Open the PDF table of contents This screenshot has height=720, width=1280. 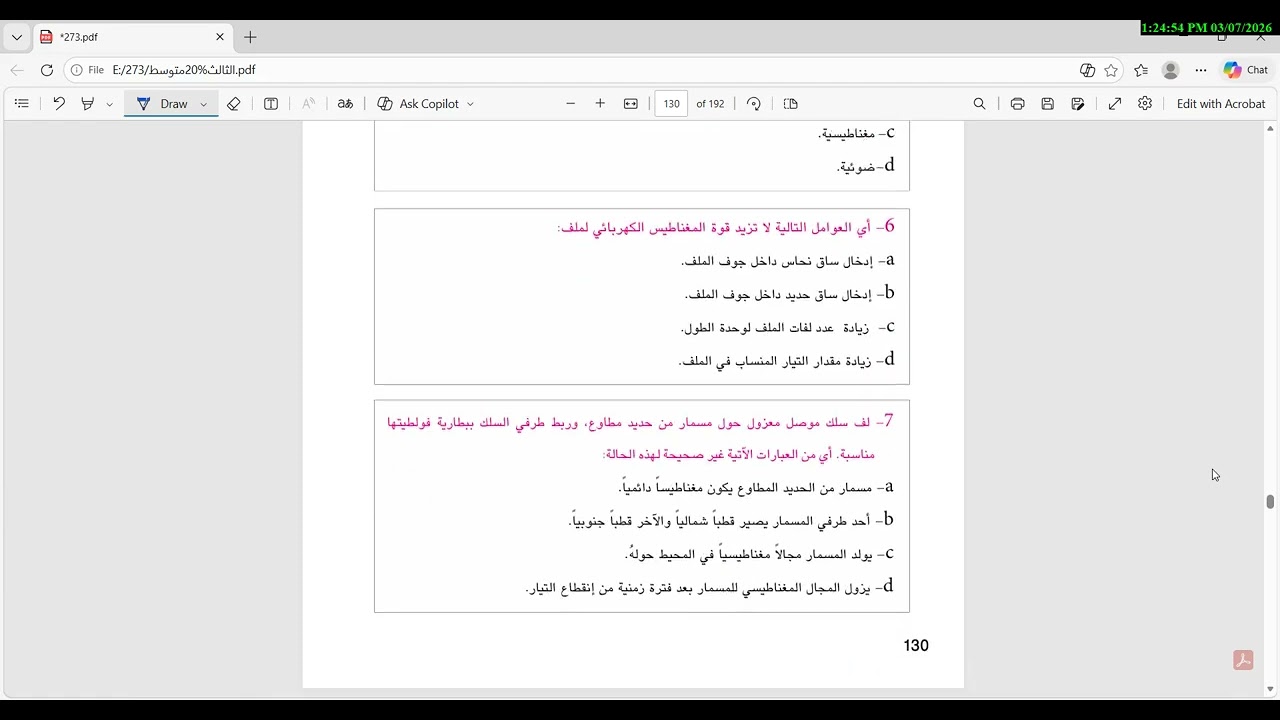pos(22,104)
